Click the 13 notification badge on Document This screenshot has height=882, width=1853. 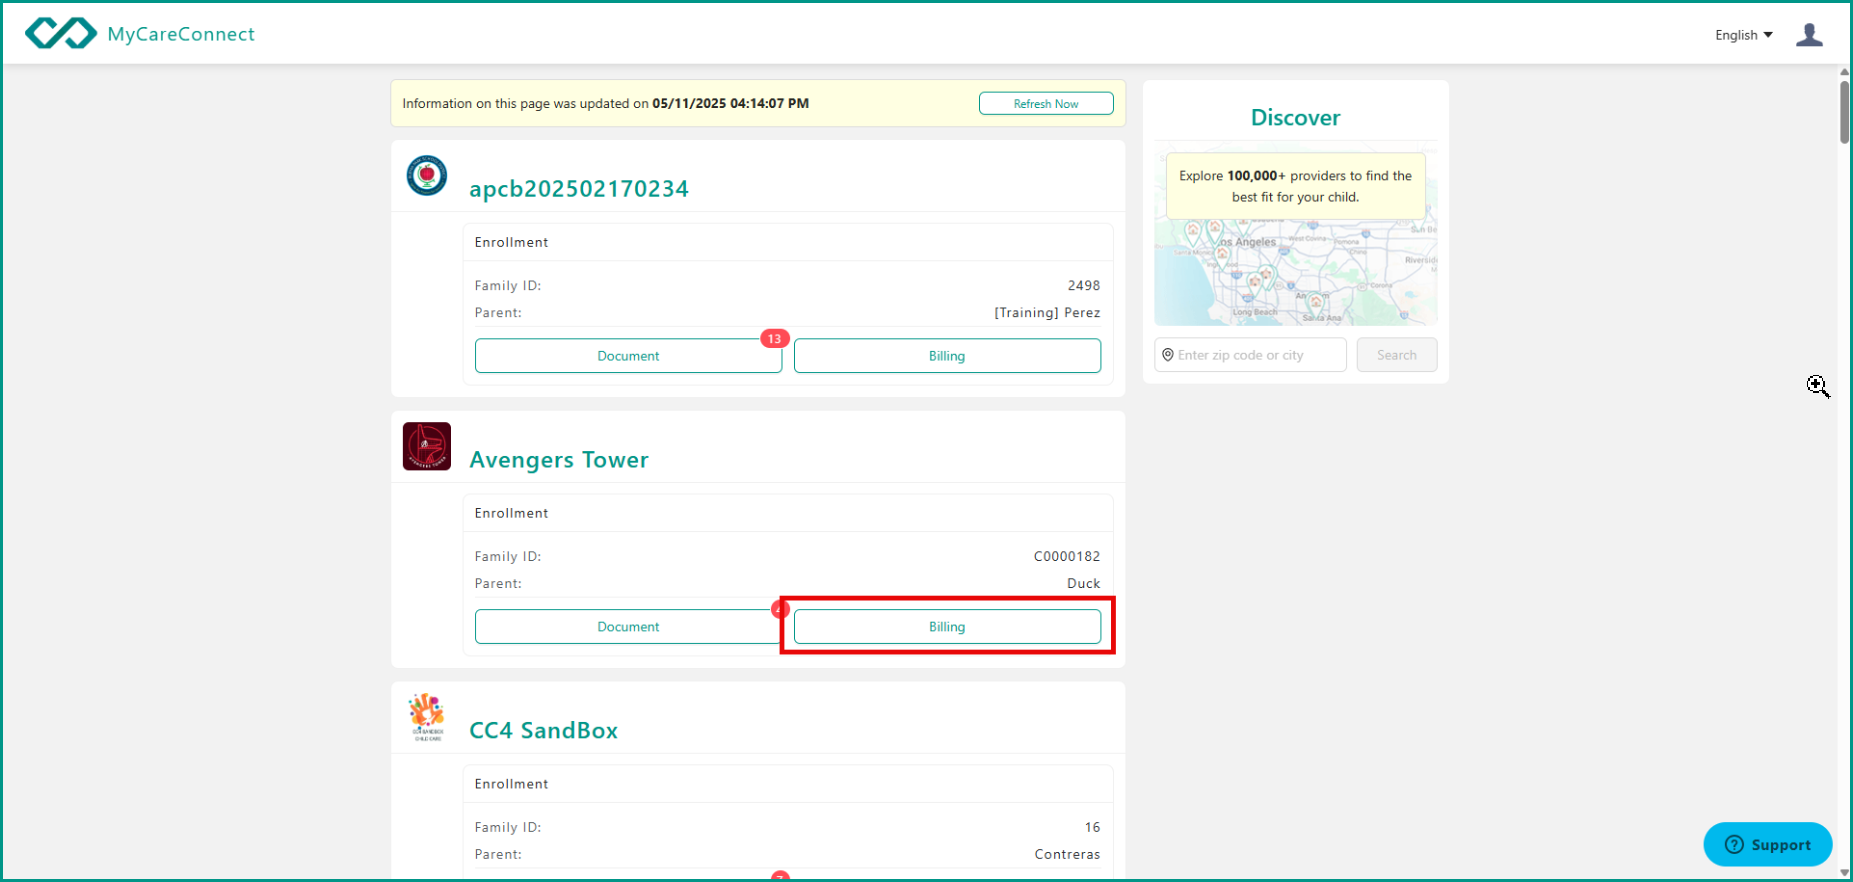click(775, 339)
